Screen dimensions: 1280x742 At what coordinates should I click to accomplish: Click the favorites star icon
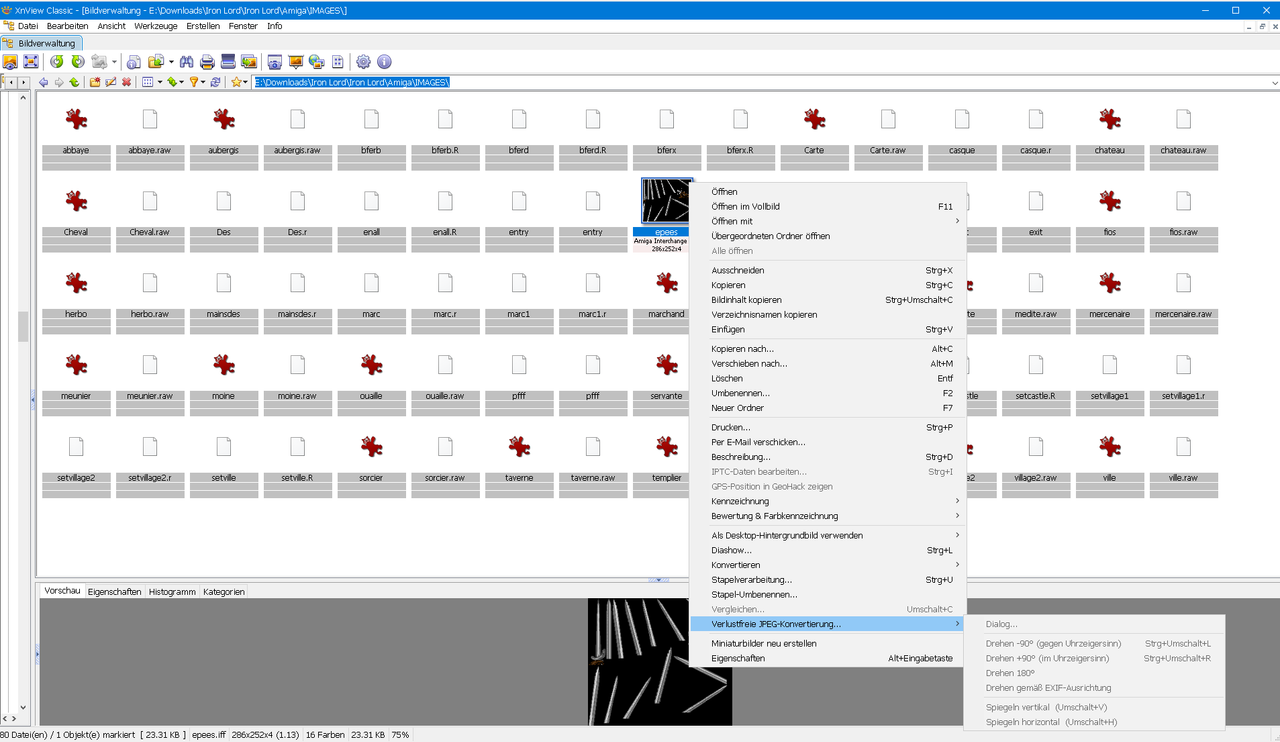pyautogui.click(x=236, y=82)
